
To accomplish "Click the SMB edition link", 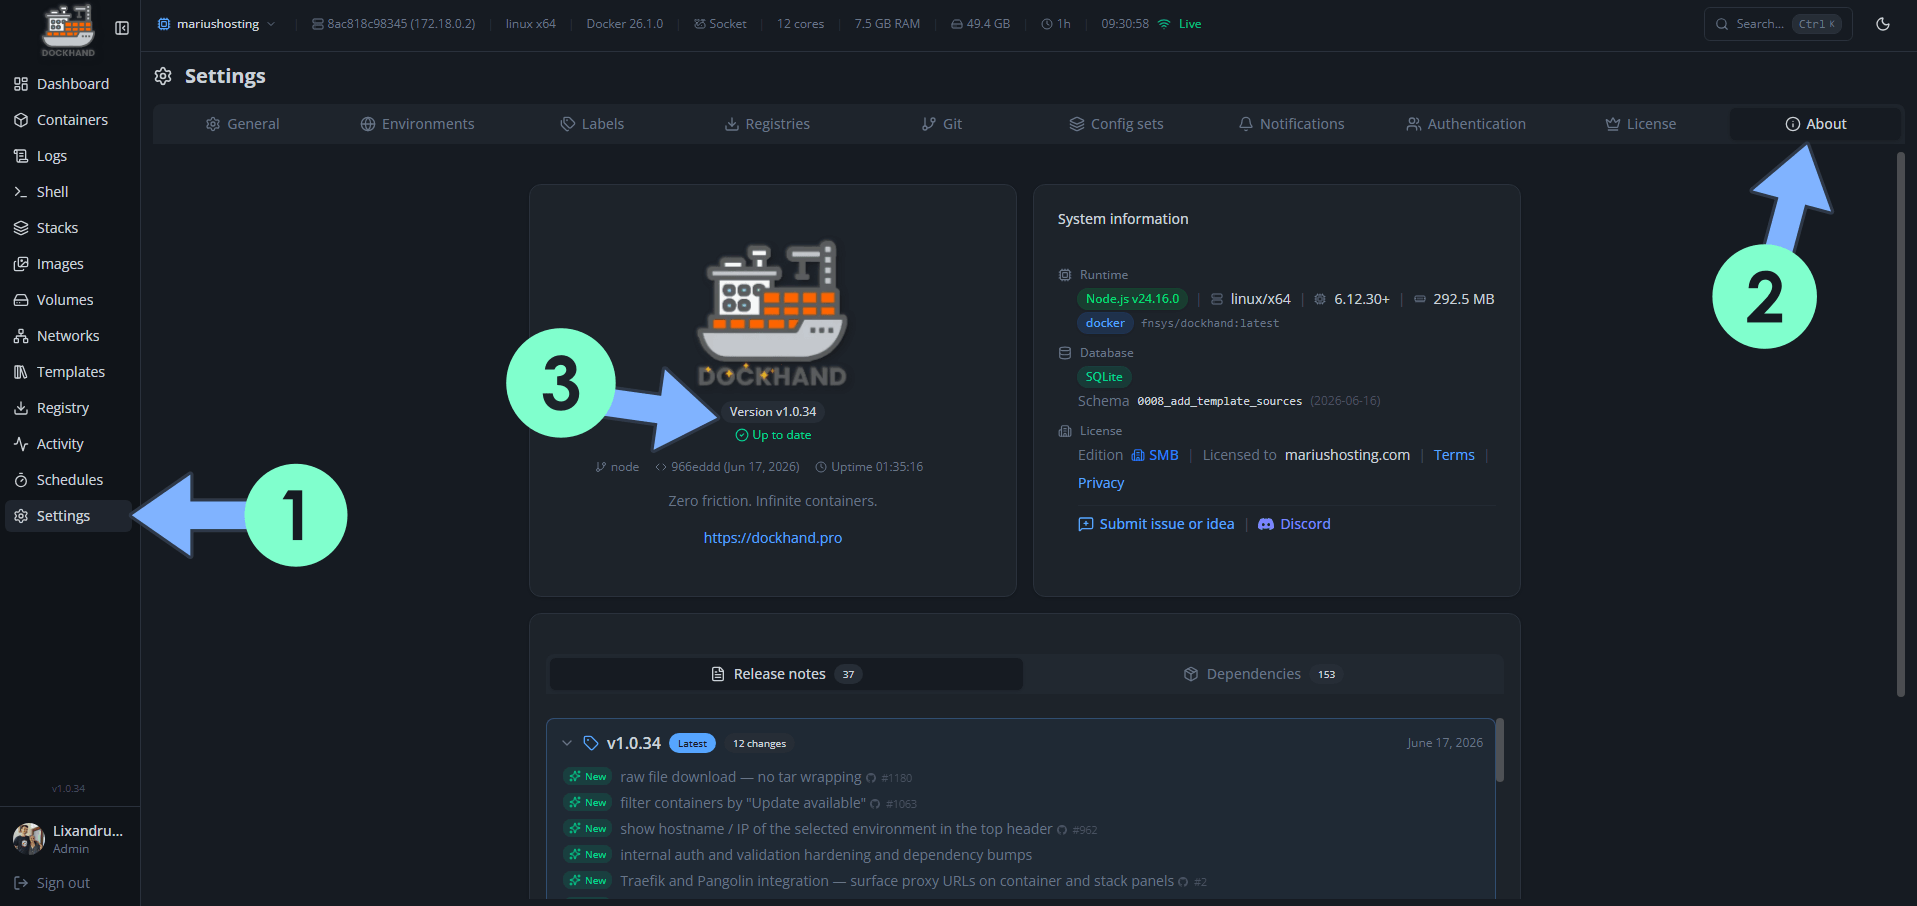I will (x=1155, y=455).
